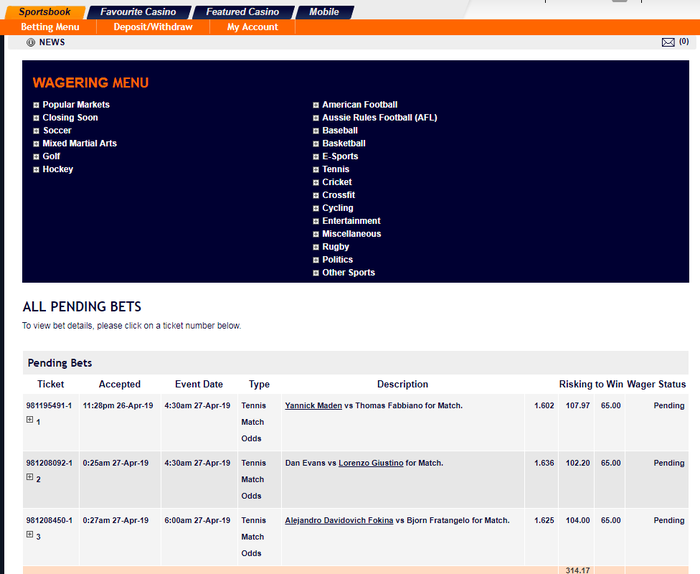Click Pending status for Dan Evans bet
The image size is (700, 574).
pos(669,463)
